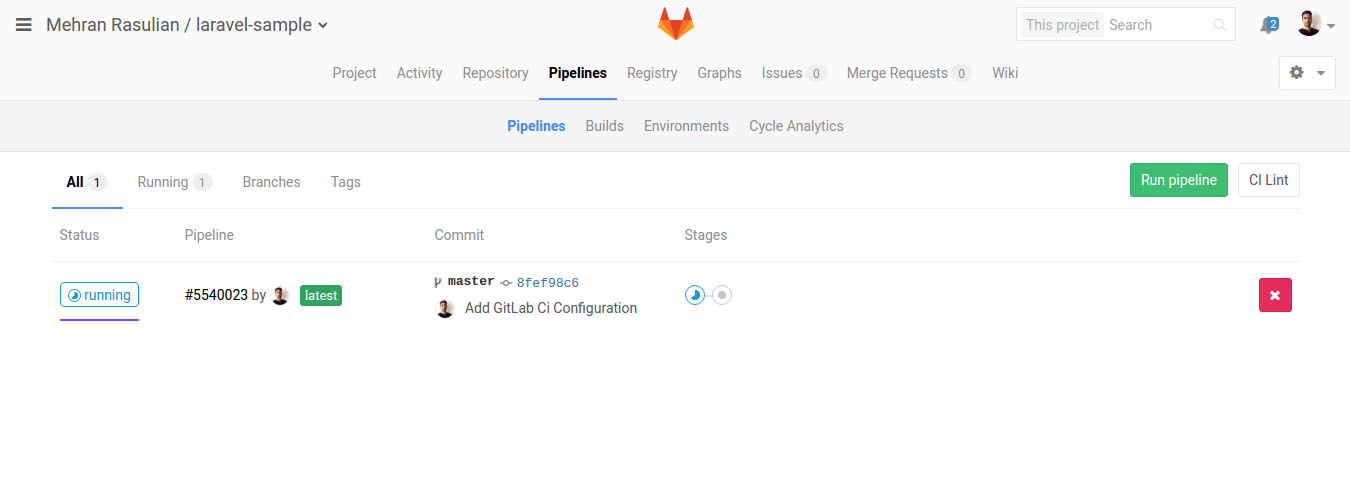Image resolution: width=1350 pixels, height=477 pixels.
Task: Click the running first stage icon
Action: coord(695,295)
